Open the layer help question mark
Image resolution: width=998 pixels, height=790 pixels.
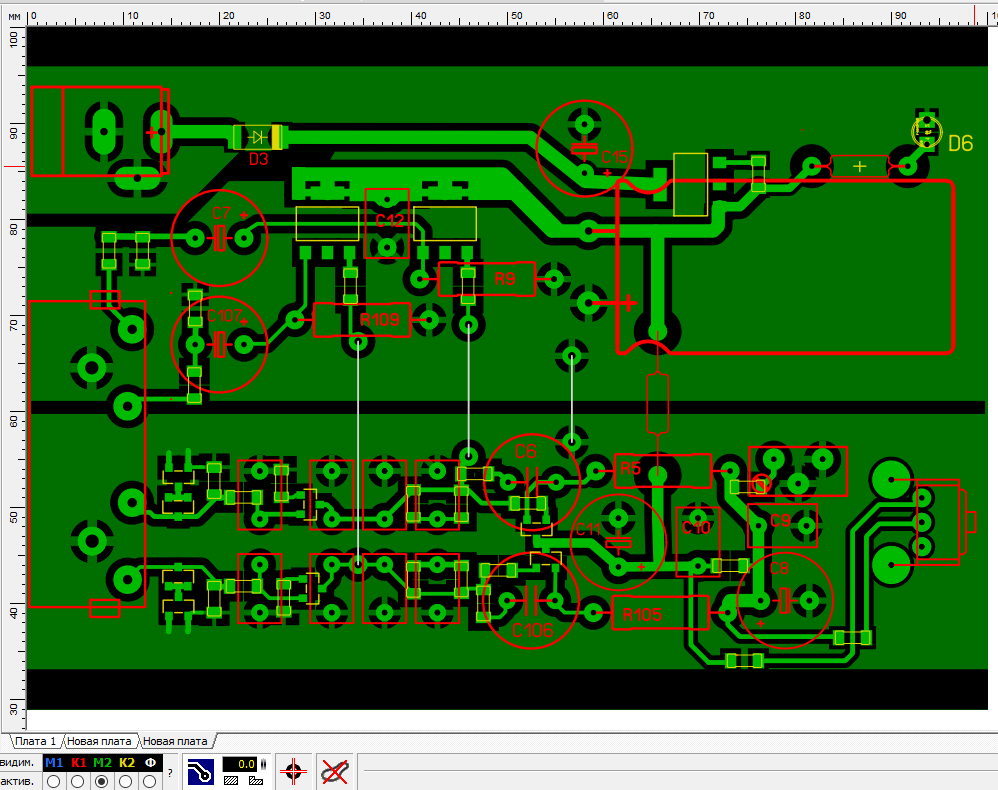coord(170,773)
